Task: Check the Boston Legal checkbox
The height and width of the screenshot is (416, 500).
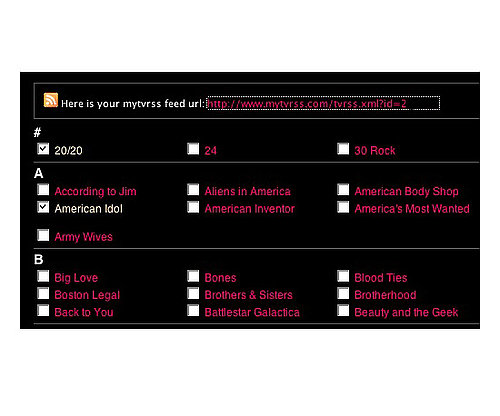Action: coord(43,293)
